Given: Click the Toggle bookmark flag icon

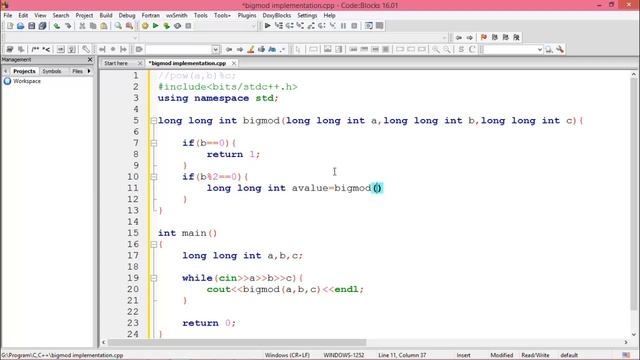Looking at the screenshot, I should pyautogui.click(x=484, y=37).
